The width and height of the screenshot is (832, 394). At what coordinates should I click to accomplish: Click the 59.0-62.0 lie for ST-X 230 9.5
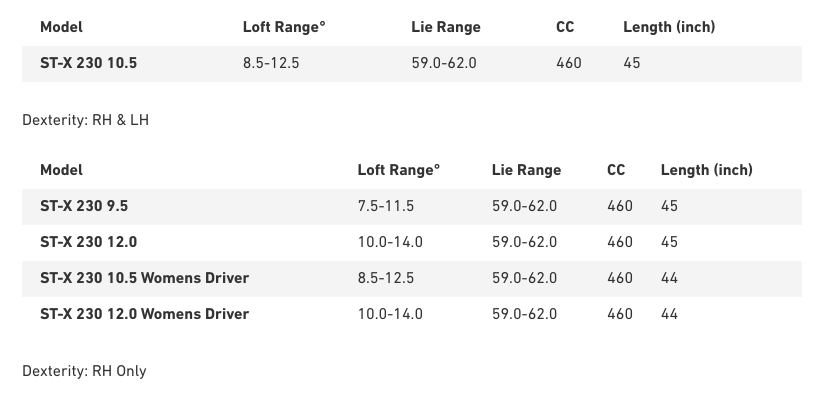tap(524, 206)
